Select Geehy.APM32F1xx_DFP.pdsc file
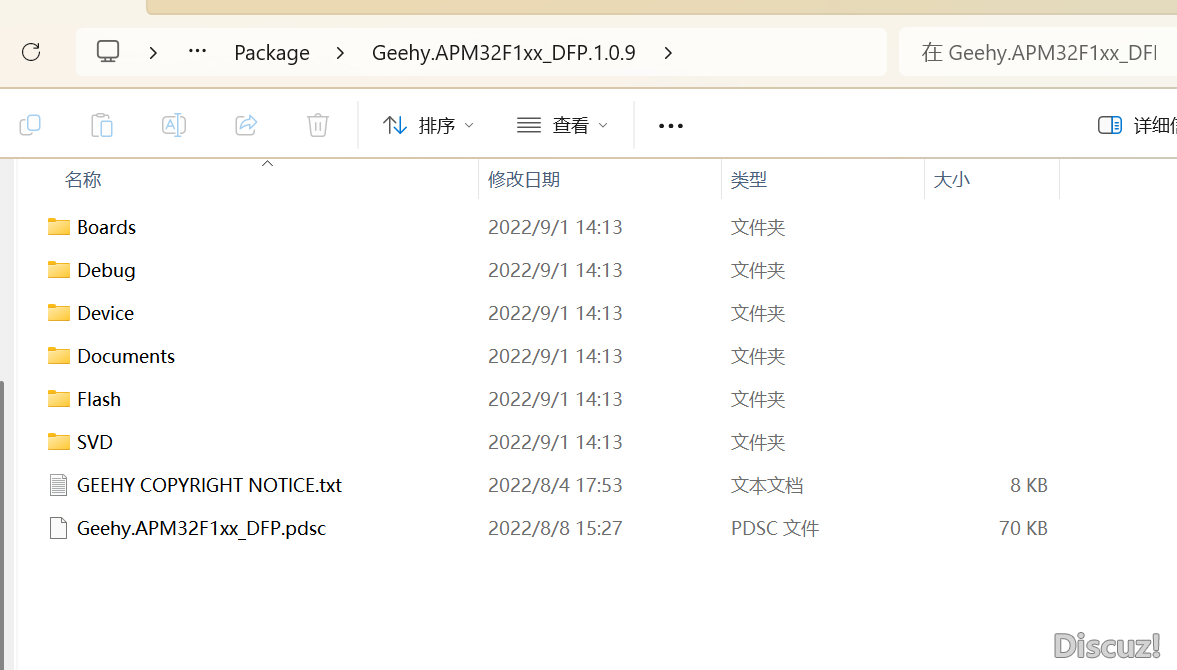 click(202, 528)
